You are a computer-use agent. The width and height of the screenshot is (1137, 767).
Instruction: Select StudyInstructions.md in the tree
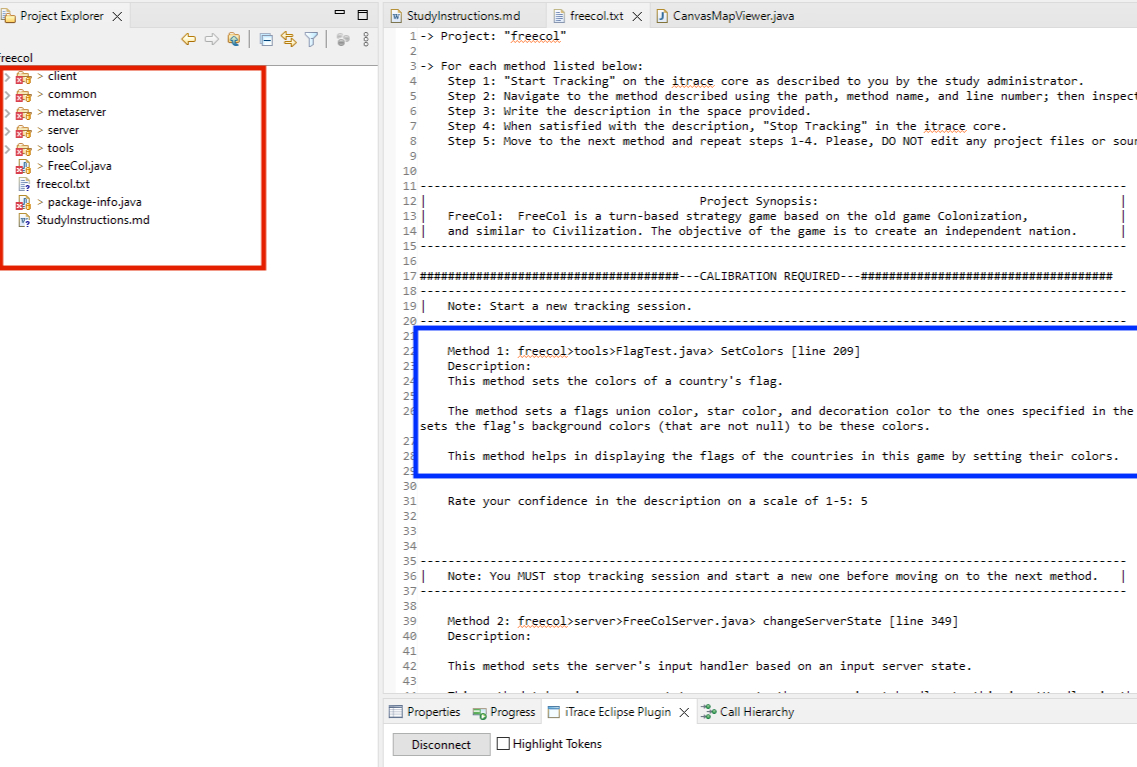coord(93,220)
